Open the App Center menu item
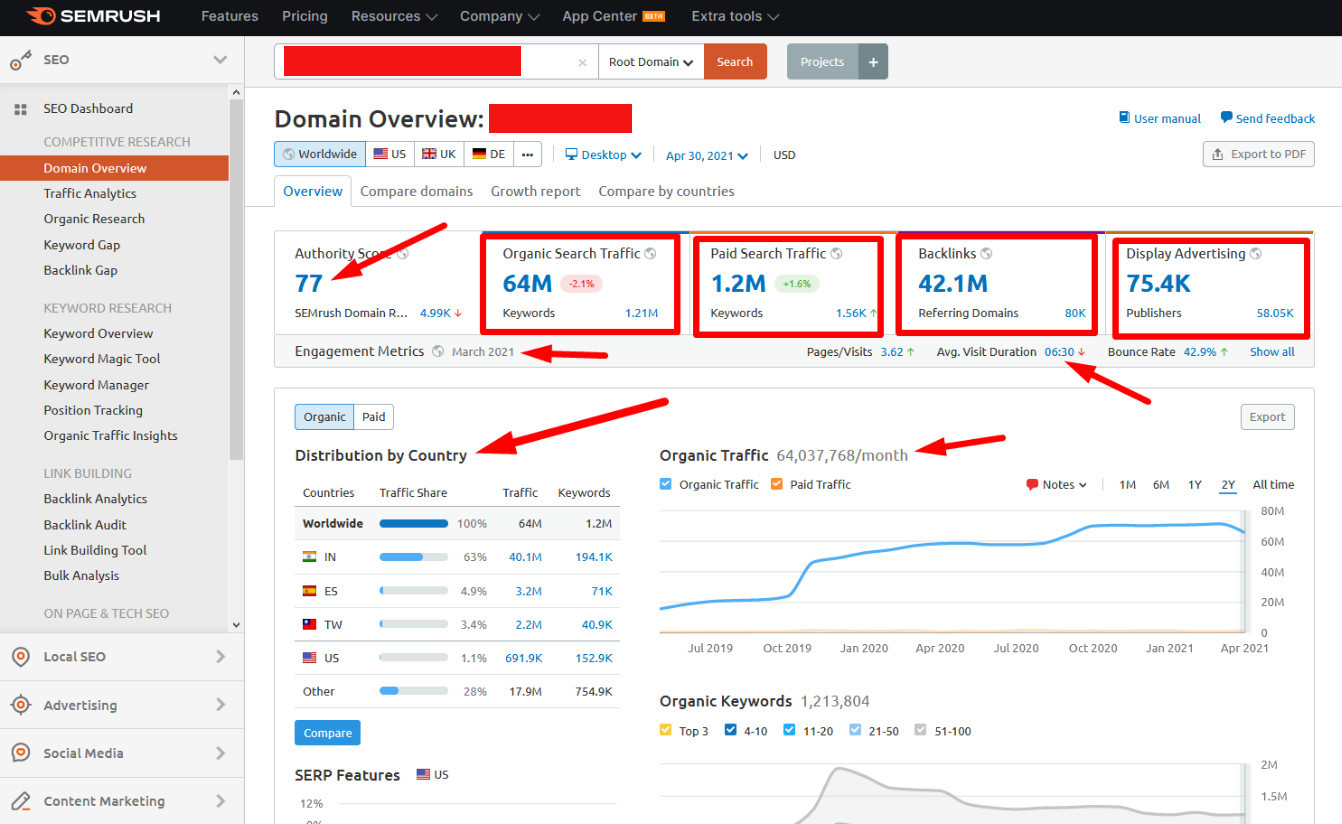Image resolution: width=1342 pixels, height=824 pixels. pyautogui.click(x=614, y=17)
